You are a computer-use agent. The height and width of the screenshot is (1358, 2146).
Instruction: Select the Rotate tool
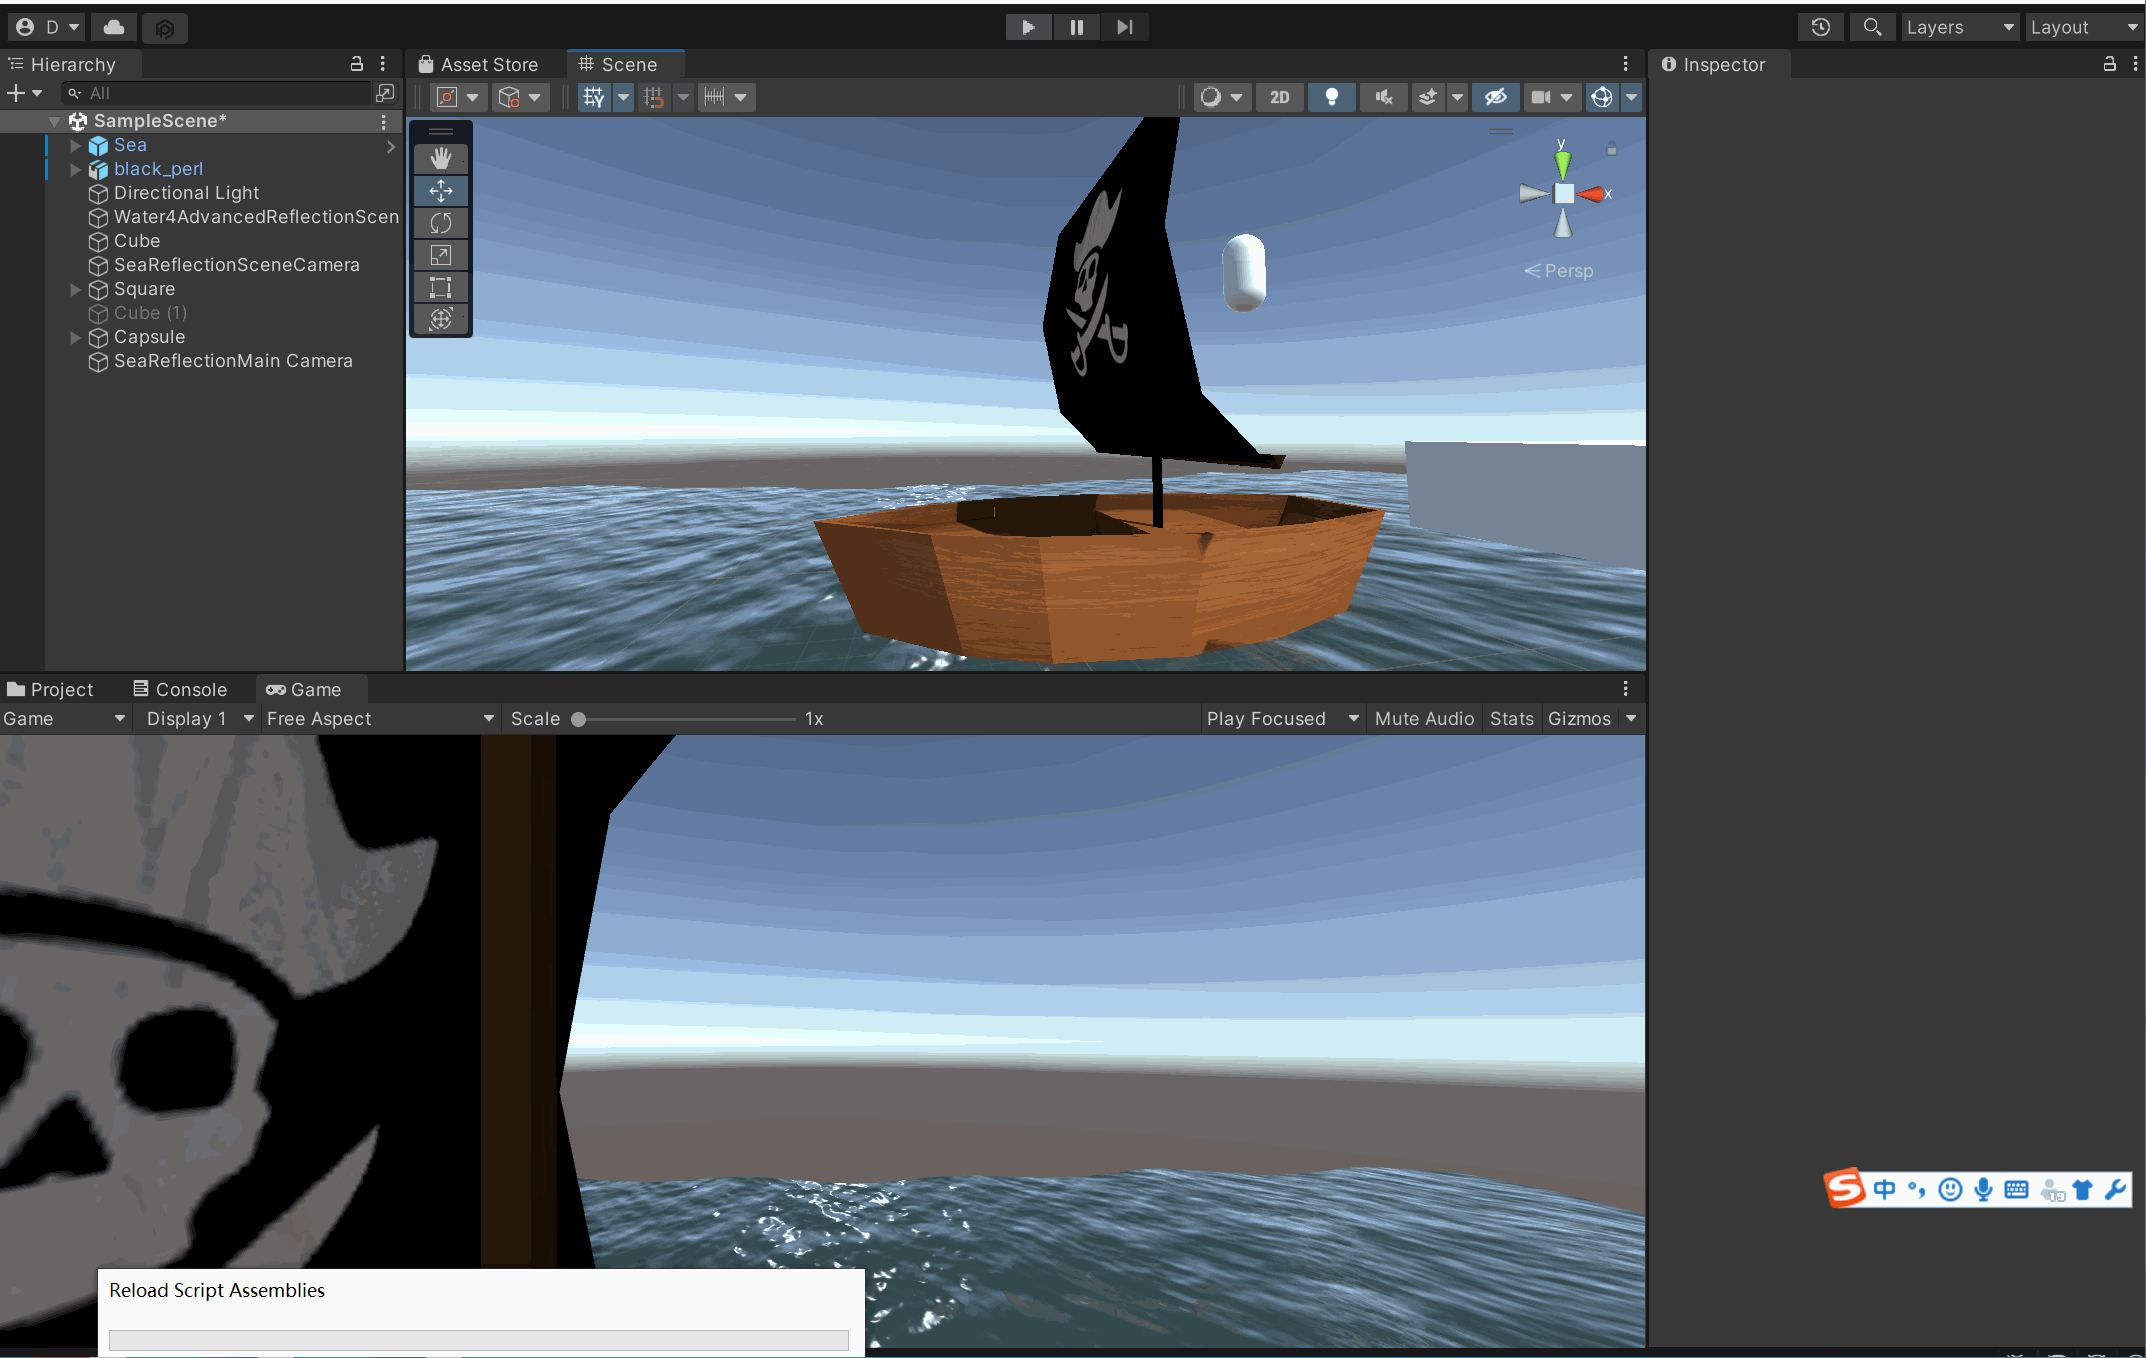tap(440, 223)
